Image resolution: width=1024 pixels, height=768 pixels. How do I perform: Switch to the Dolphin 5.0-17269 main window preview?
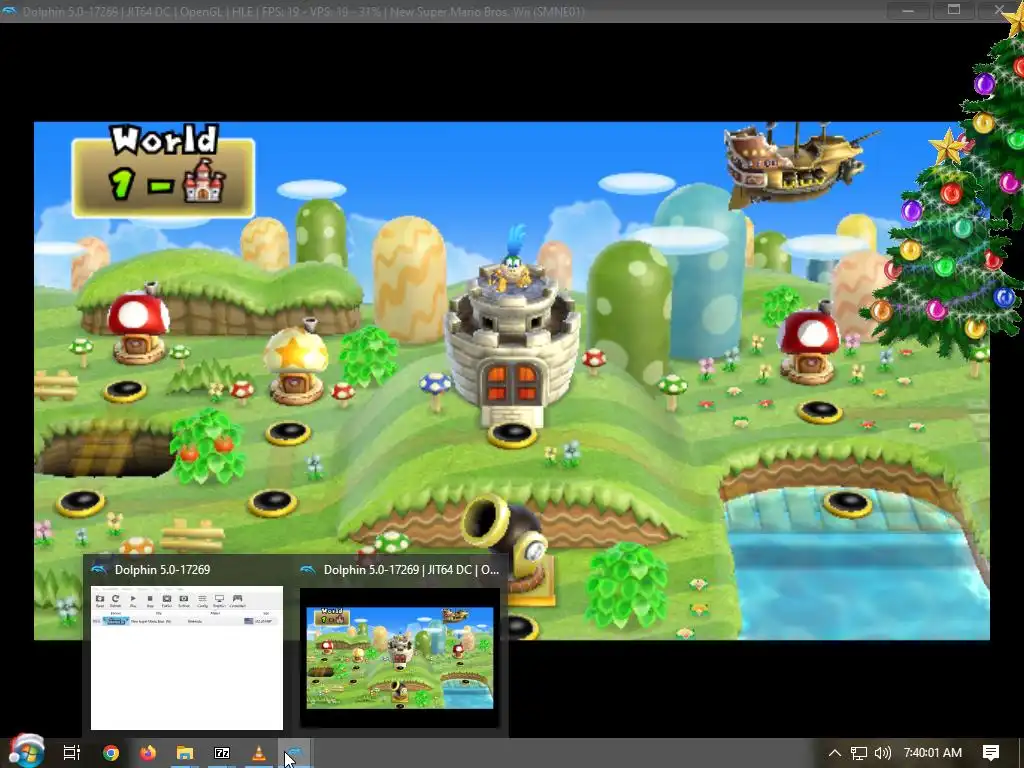click(x=187, y=657)
